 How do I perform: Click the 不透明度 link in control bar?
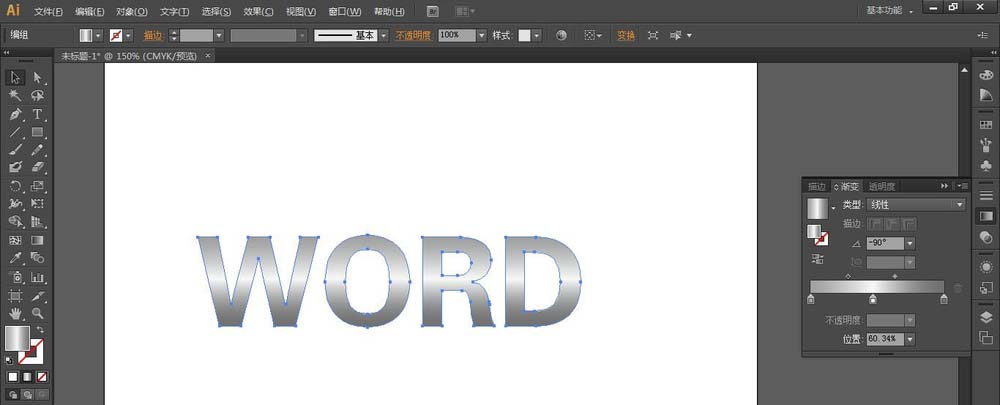click(x=414, y=36)
